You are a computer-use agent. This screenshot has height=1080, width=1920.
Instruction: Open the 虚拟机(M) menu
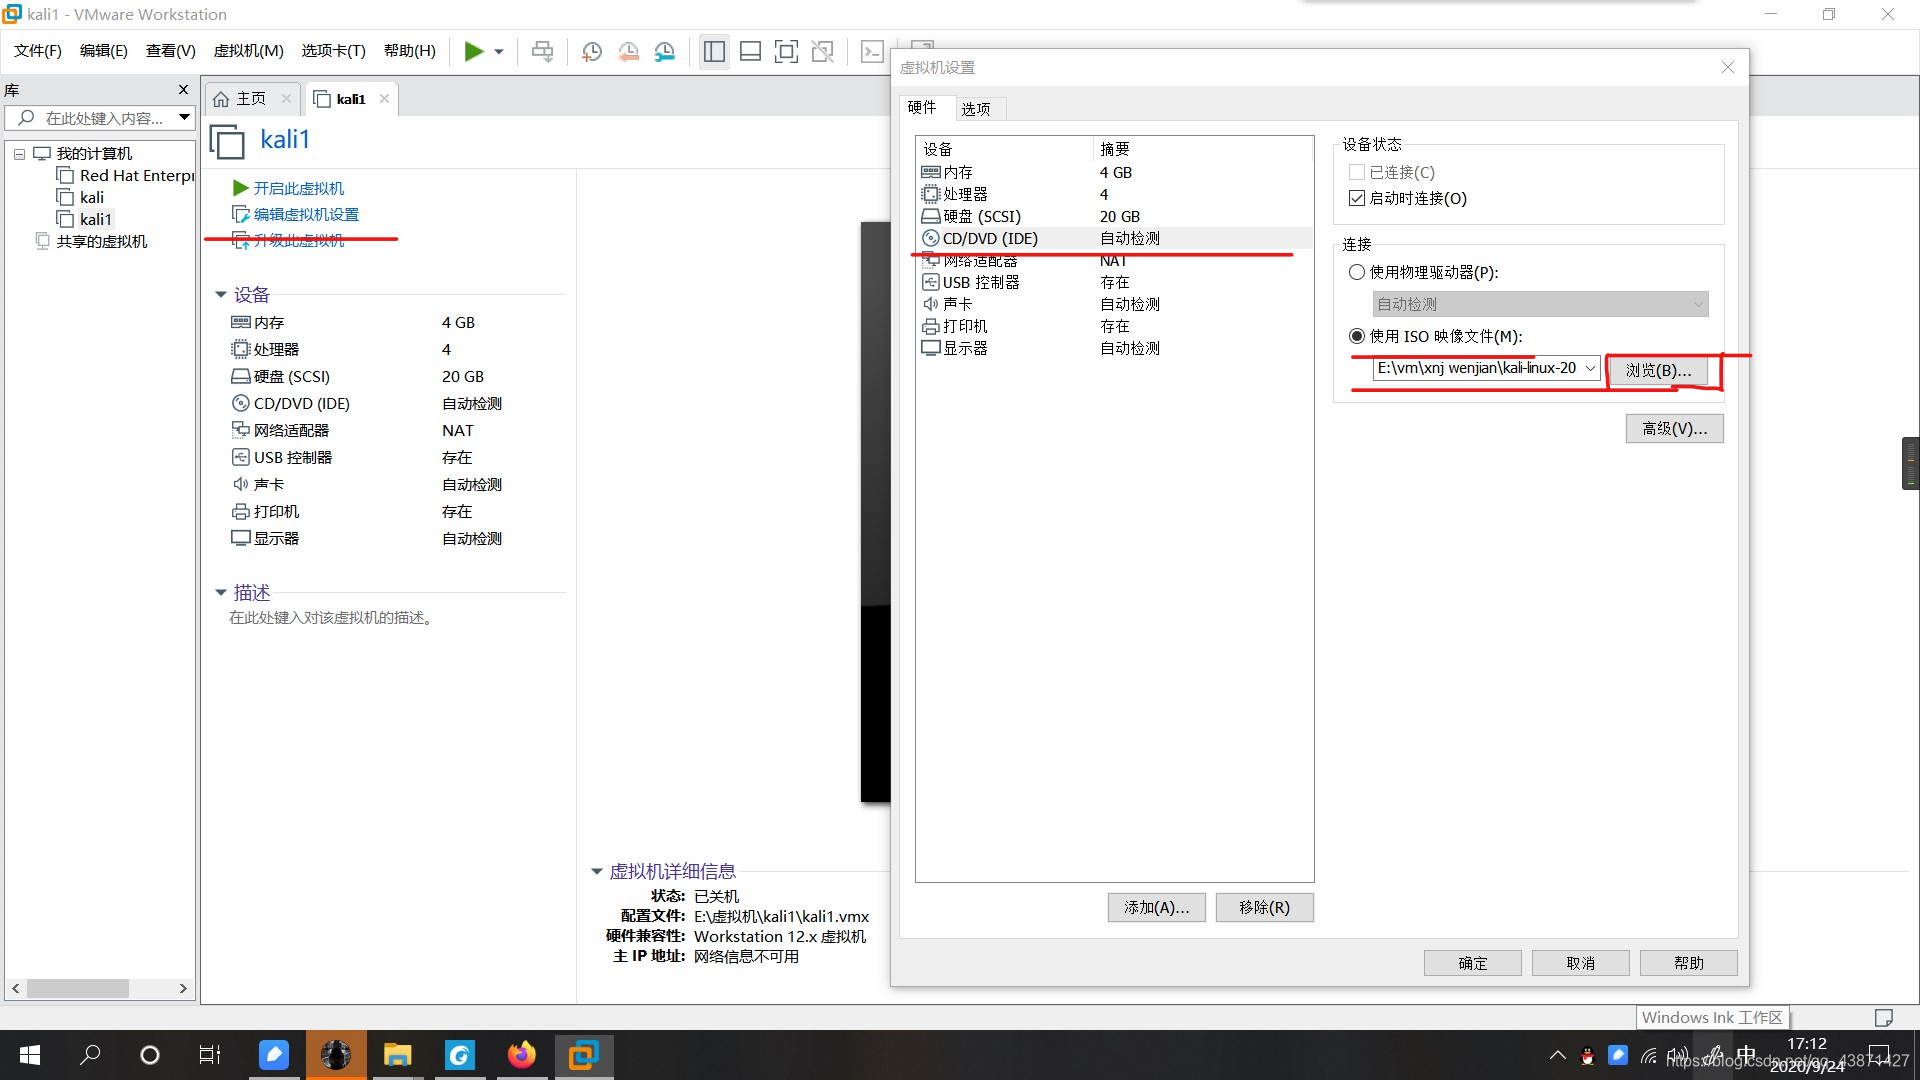point(249,51)
